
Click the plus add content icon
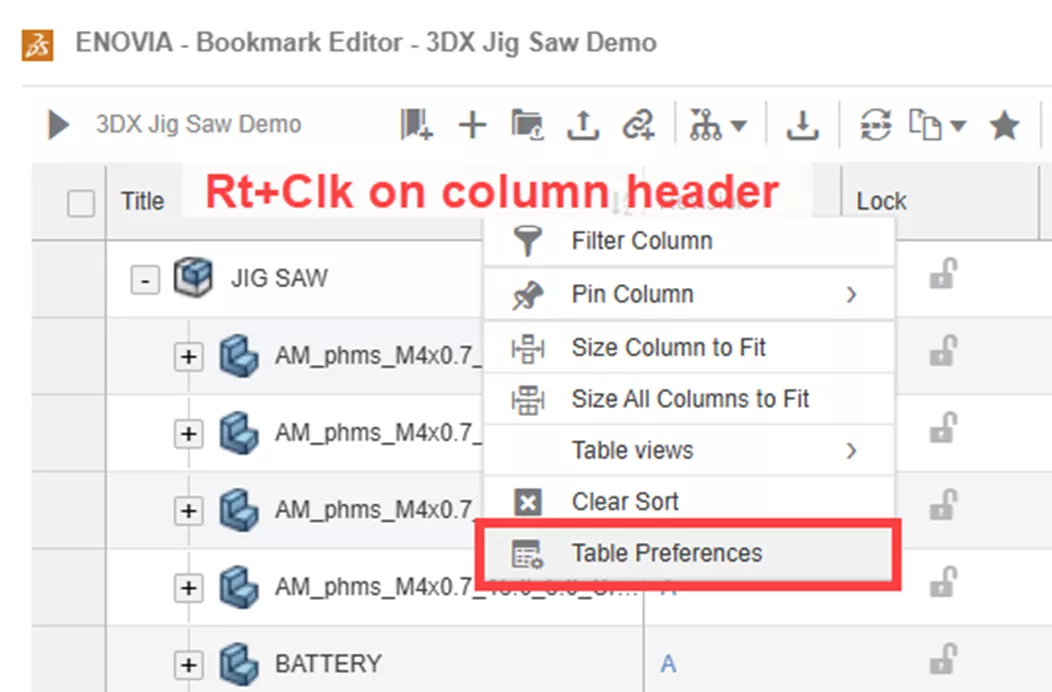[x=472, y=125]
